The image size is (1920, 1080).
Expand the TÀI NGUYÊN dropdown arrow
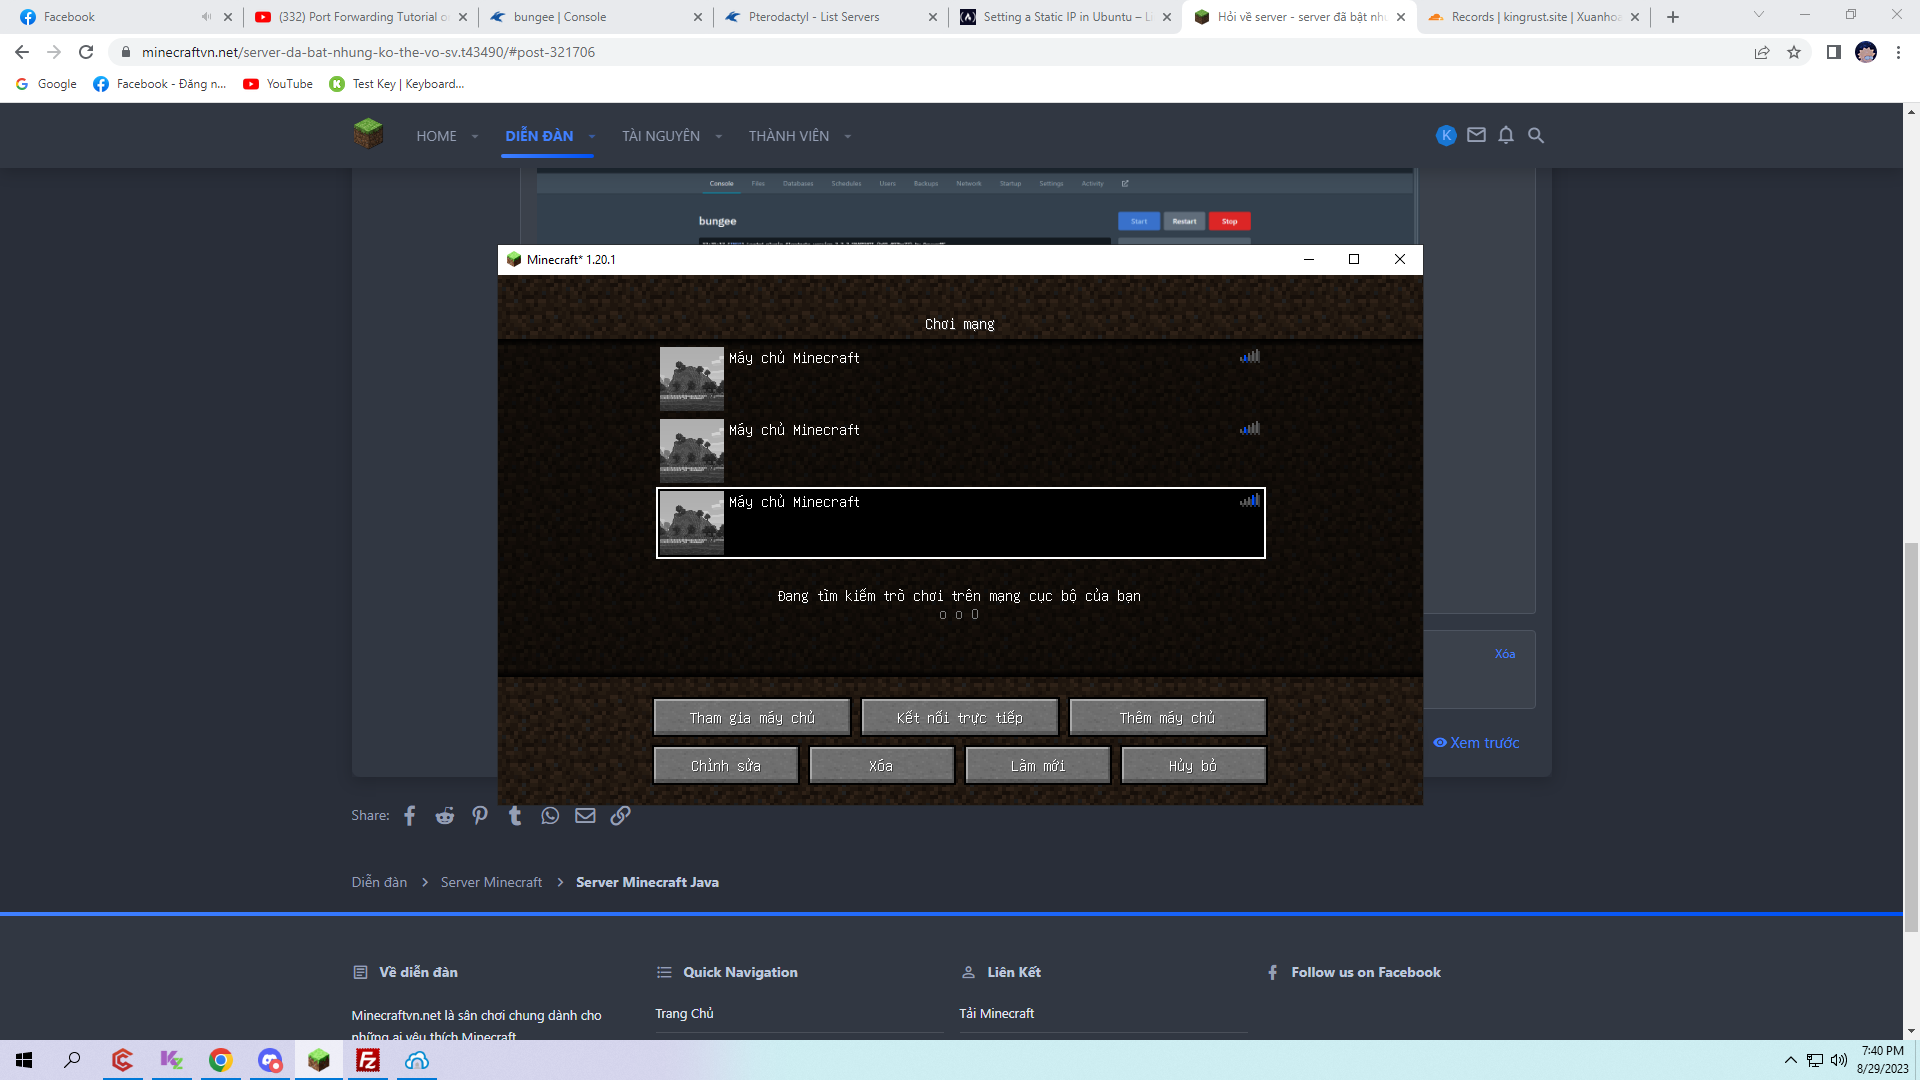pos(718,137)
